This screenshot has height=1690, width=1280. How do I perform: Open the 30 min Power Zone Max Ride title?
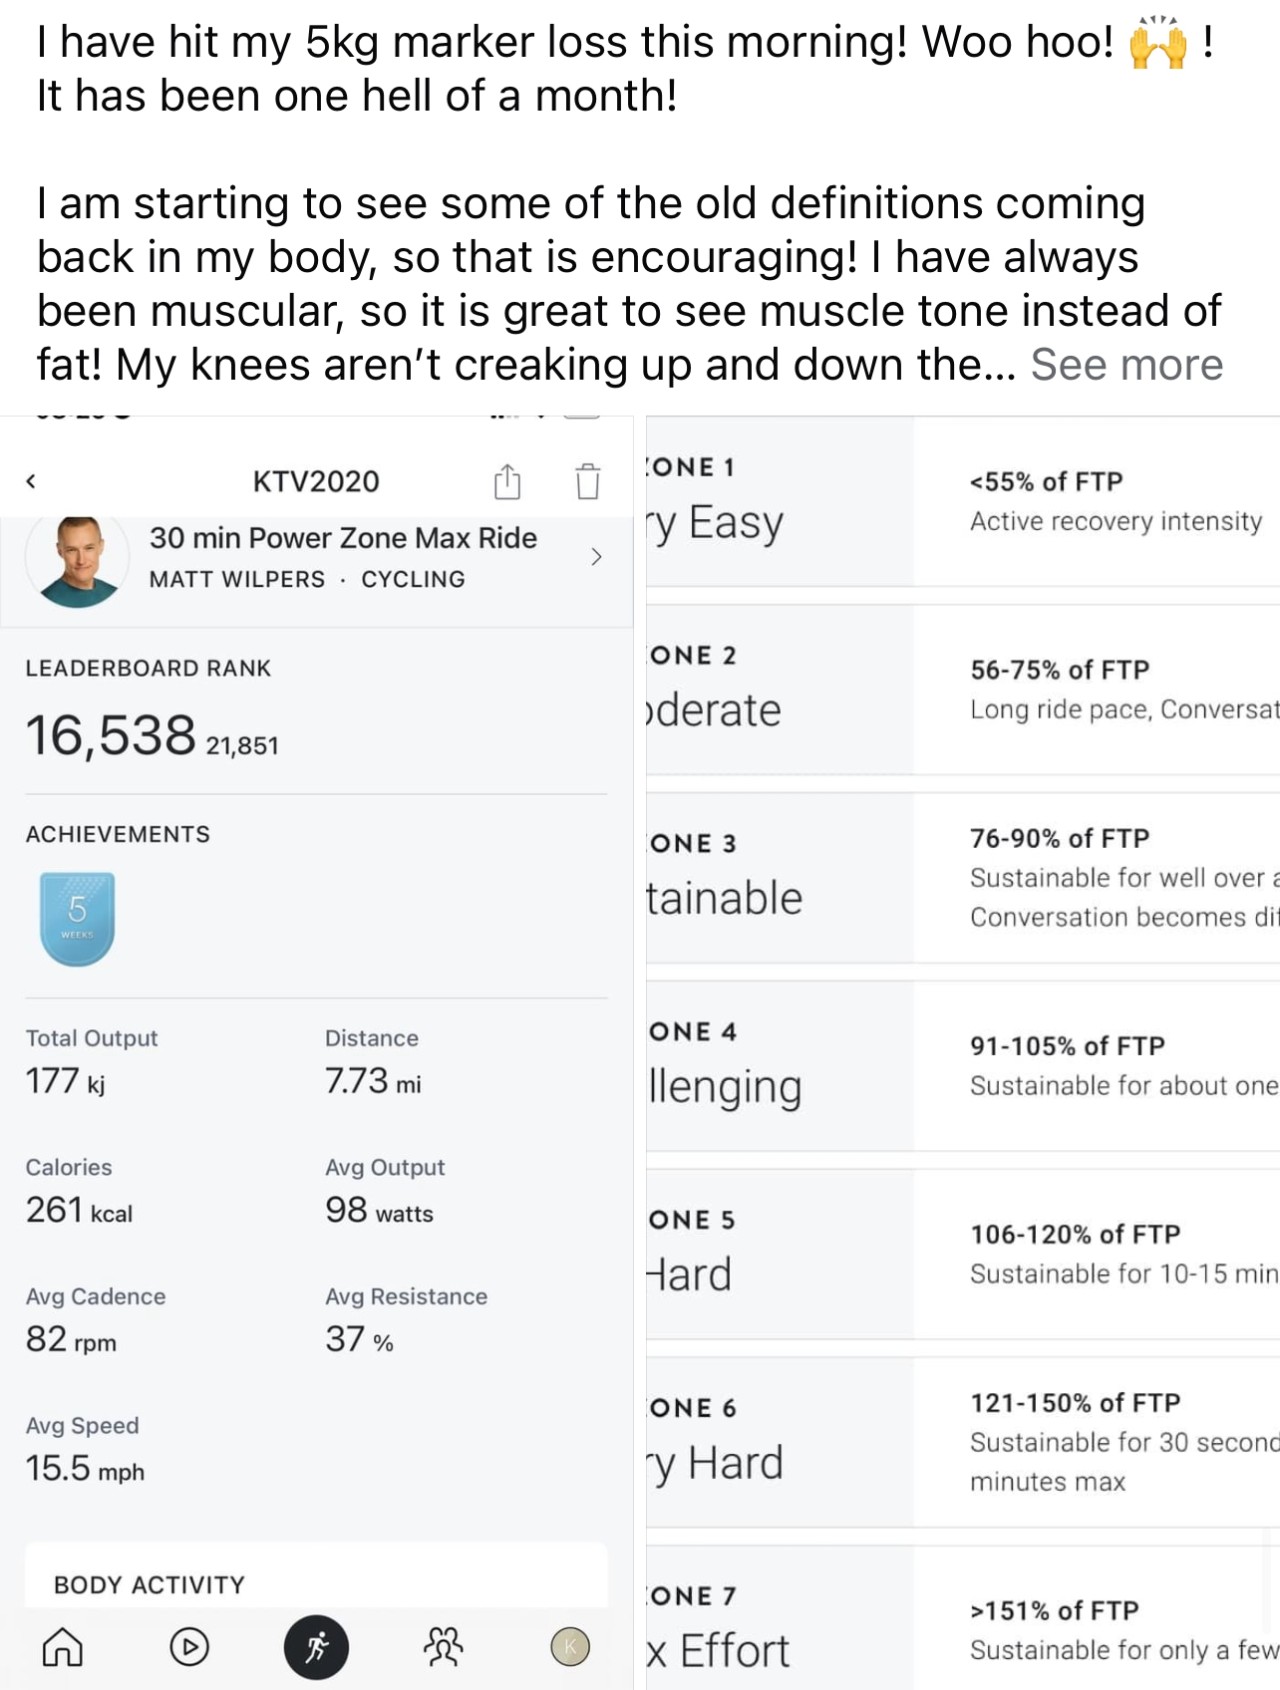pyautogui.click(x=343, y=538)
